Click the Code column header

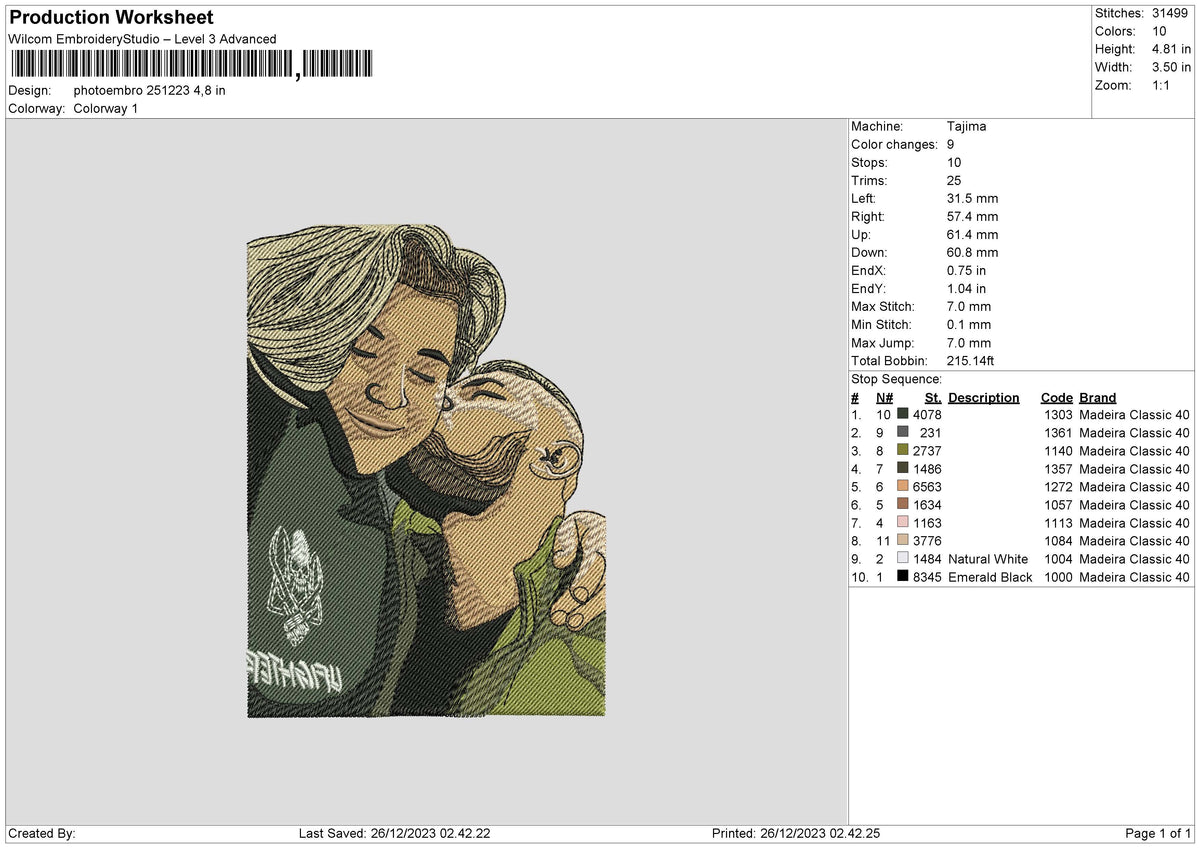tap(1056, 398)
